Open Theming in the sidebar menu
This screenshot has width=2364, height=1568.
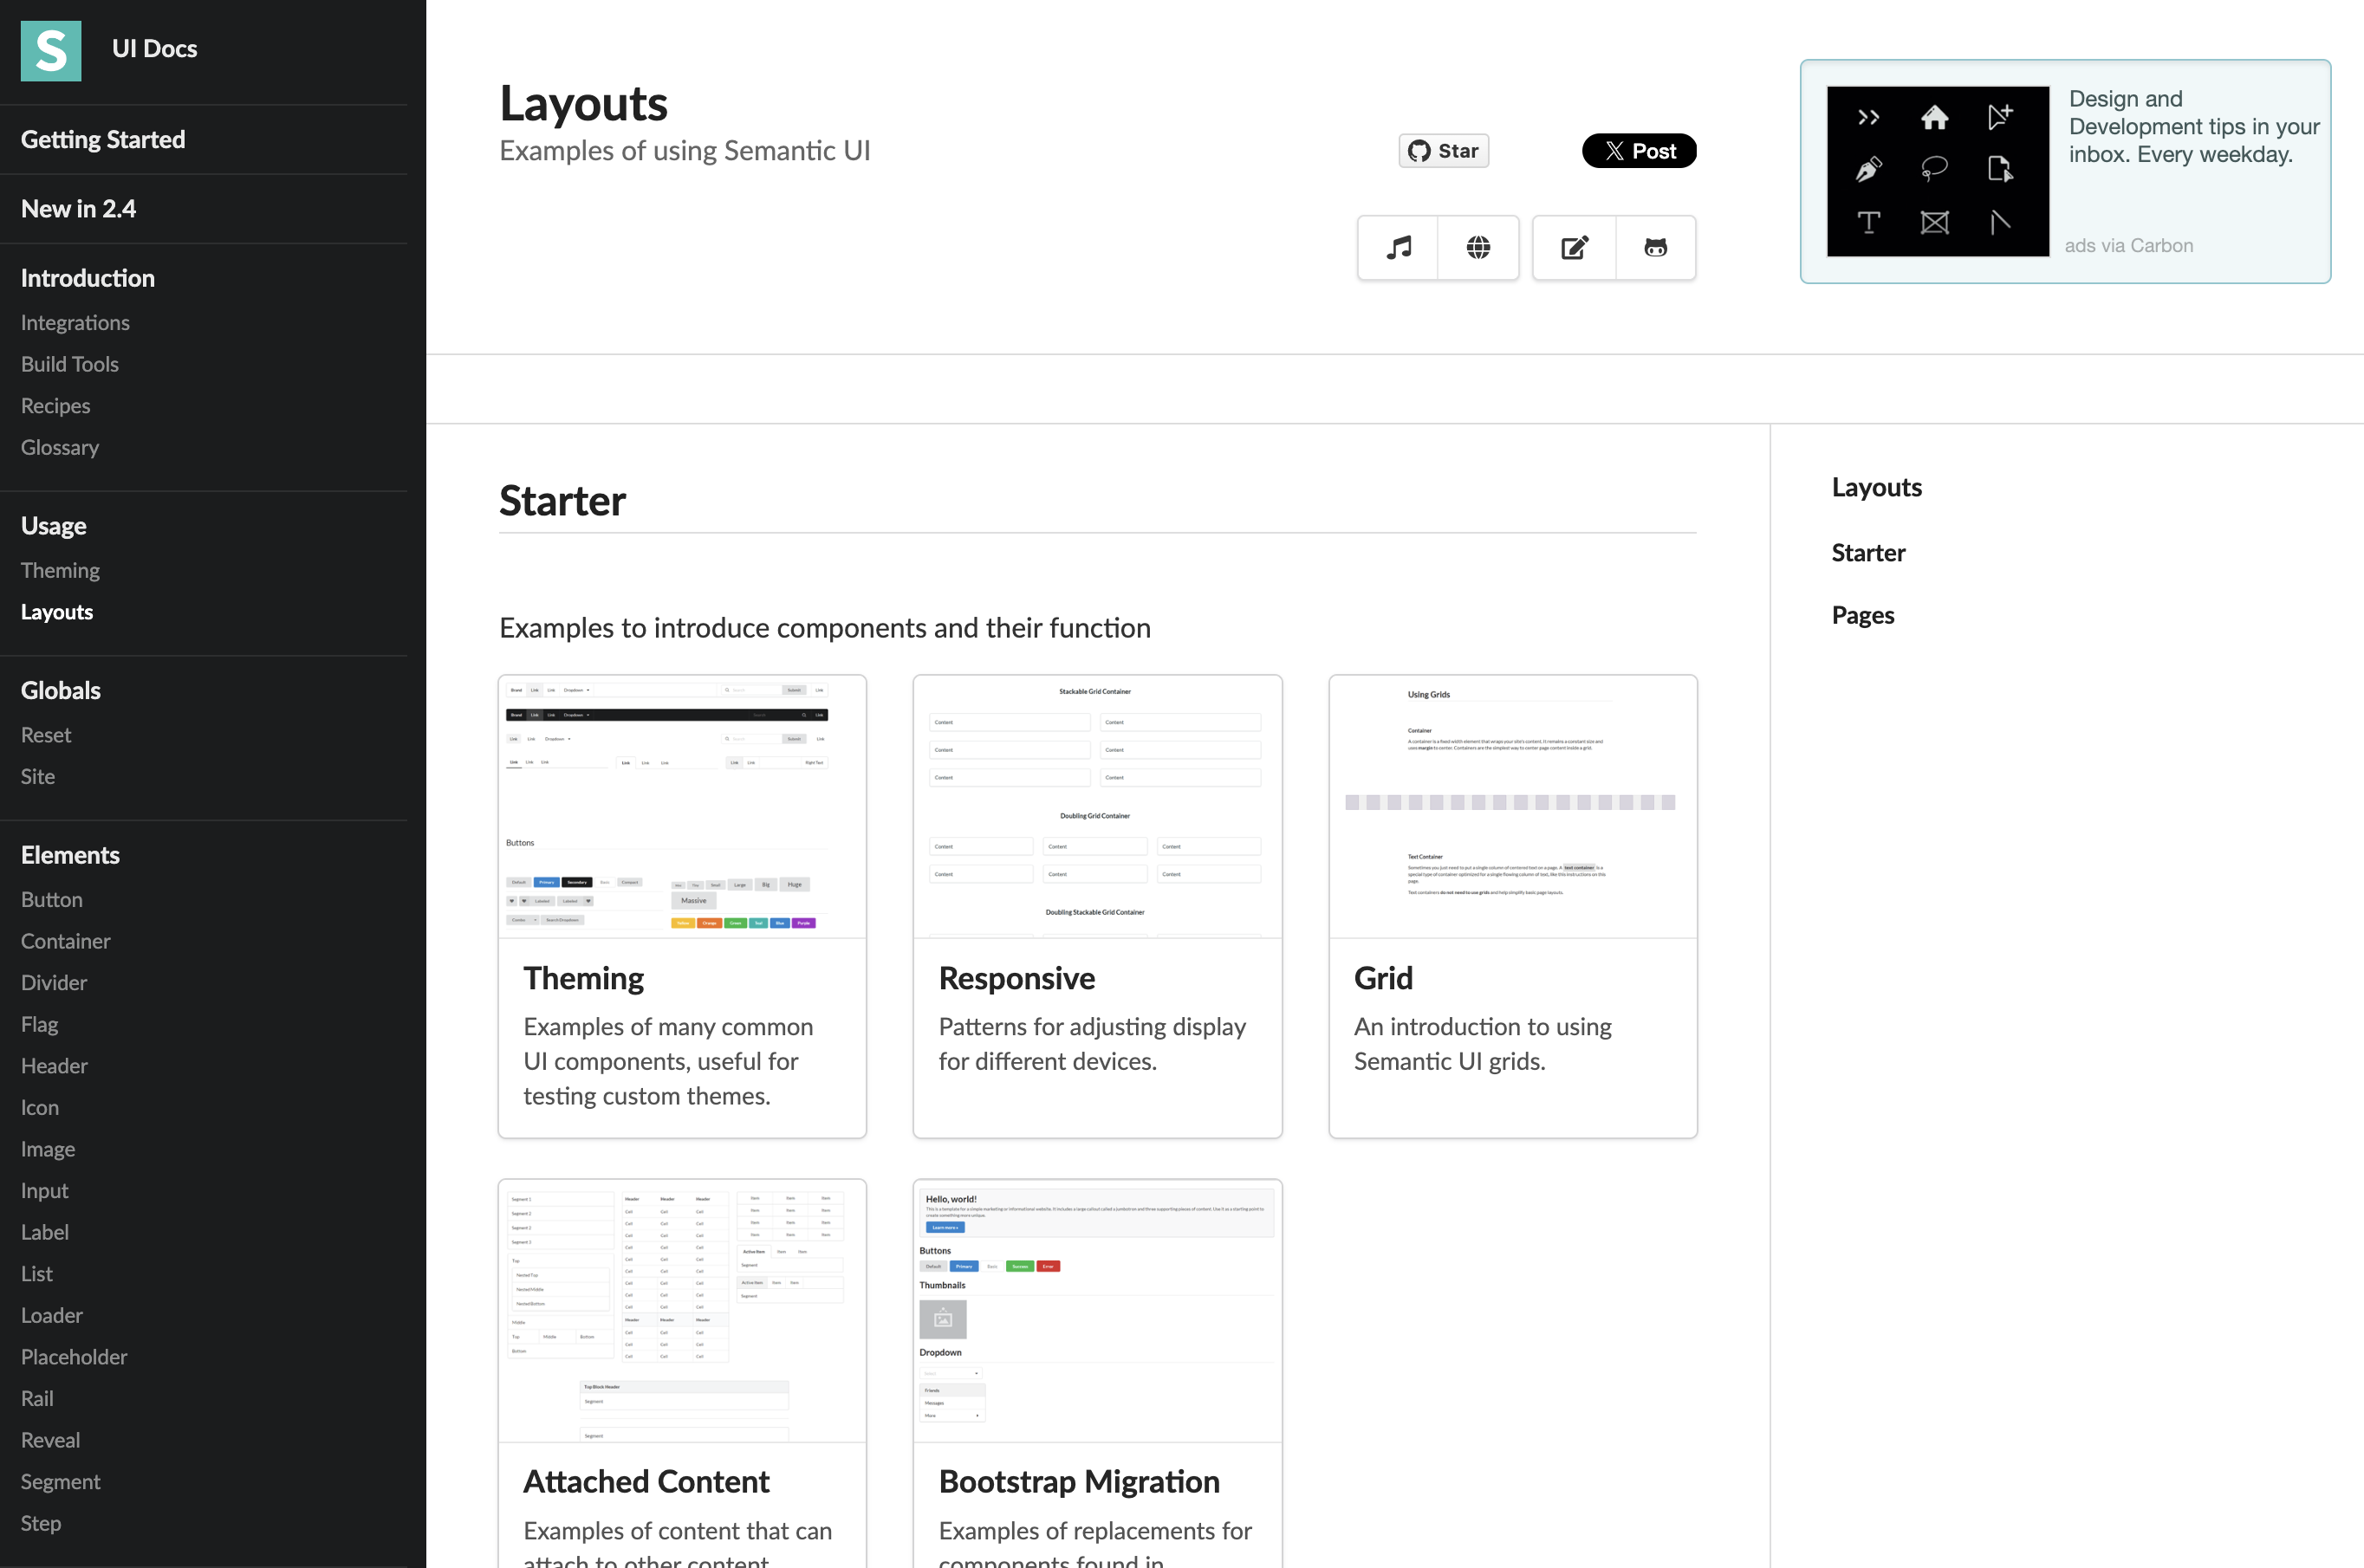[60, 570]
